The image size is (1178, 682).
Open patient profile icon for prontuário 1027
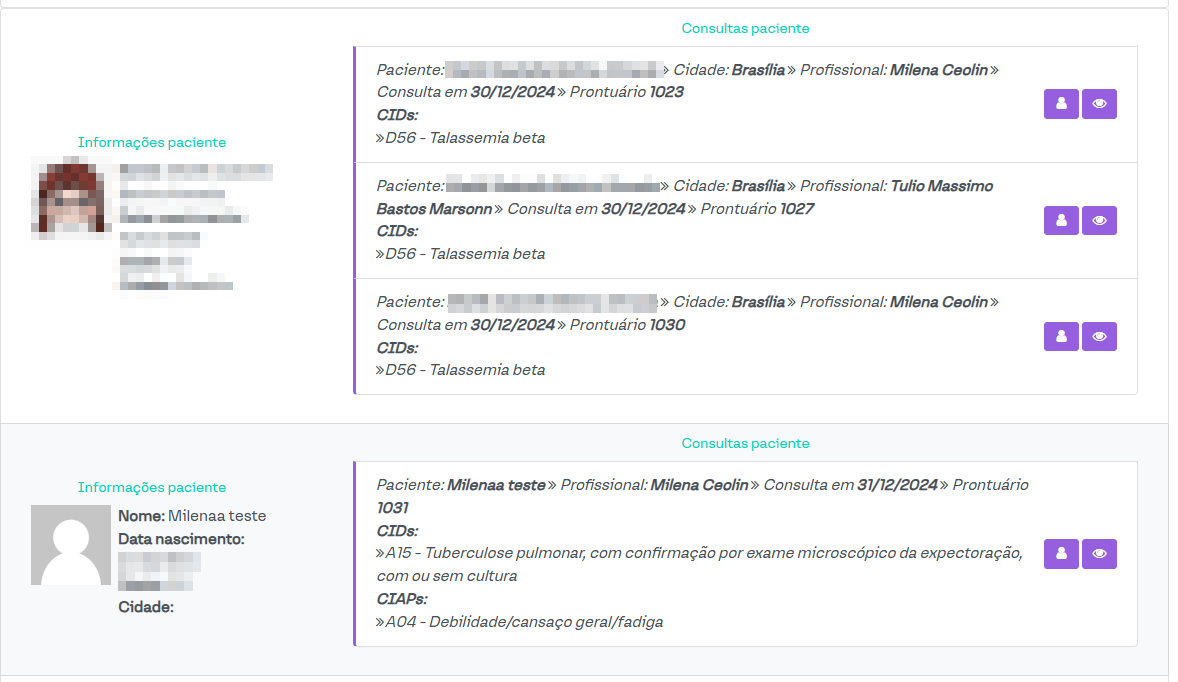(x=1061, y=221)
